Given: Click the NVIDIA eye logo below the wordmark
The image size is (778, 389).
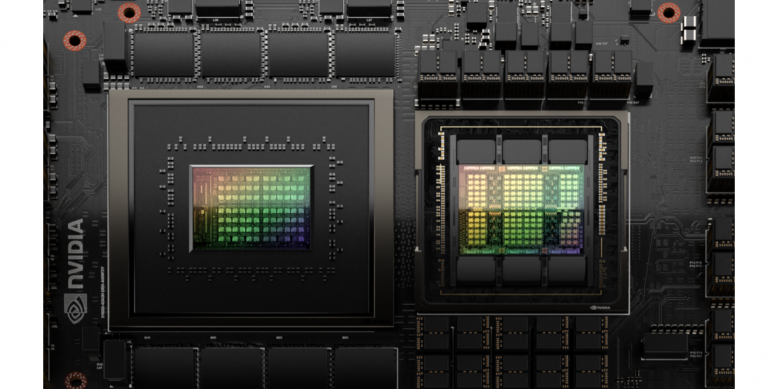Looking at the screenshot, I should pyautogui.click(x=75, y=308).
